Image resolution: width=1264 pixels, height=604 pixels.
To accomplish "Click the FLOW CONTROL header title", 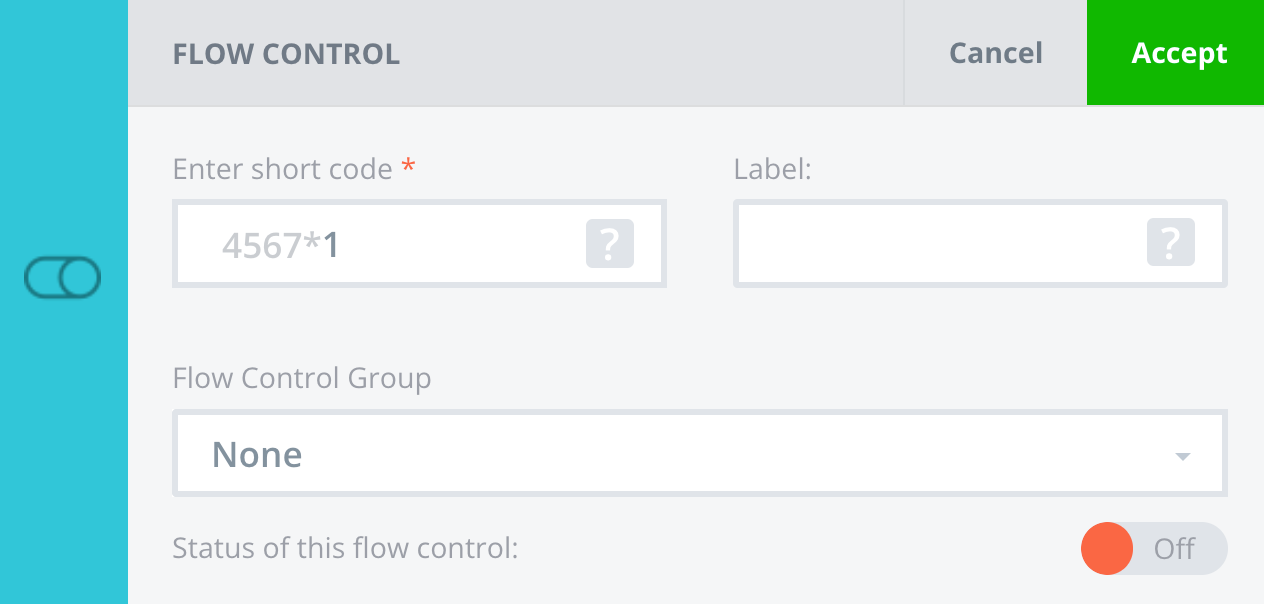I will (x=286, y=54).
